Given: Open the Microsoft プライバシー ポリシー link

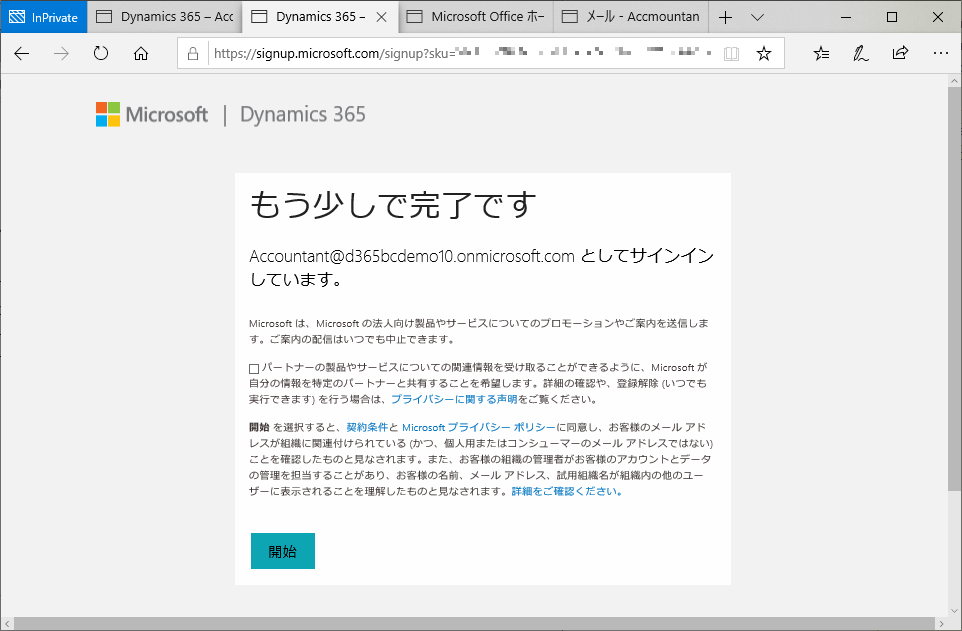Looking at the screenshot, I should coord(479,427).
